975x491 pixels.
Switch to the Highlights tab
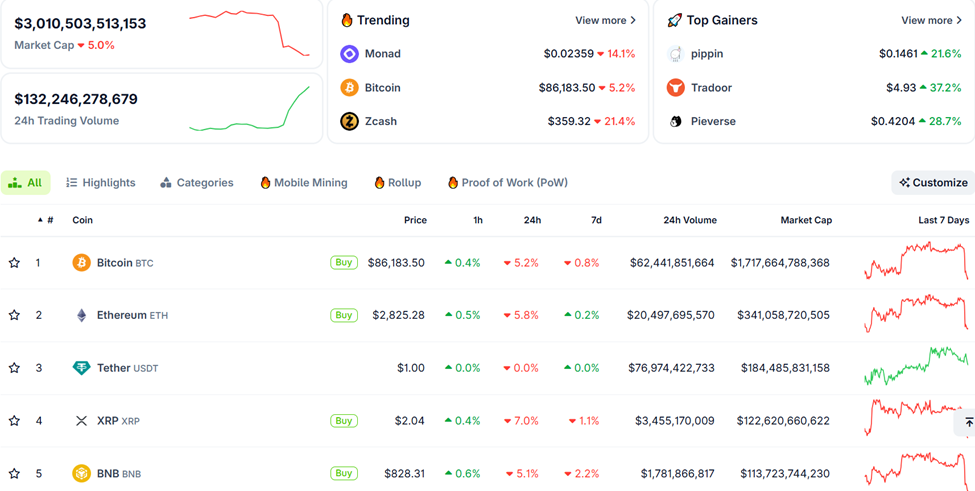pos(100,183)
